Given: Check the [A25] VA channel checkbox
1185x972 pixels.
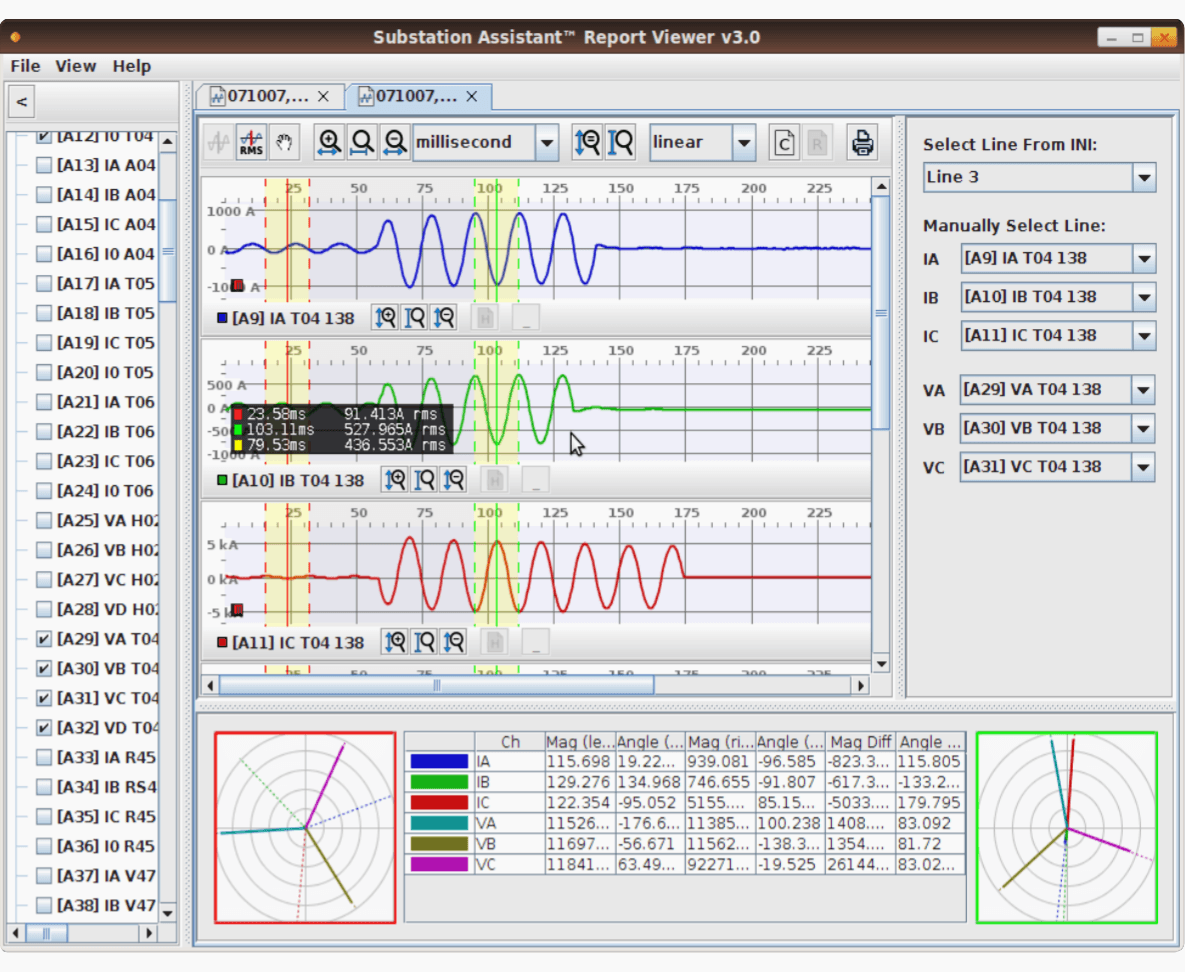Looking at the screenshot, I should pyautogui.click(x=44, y=520).
